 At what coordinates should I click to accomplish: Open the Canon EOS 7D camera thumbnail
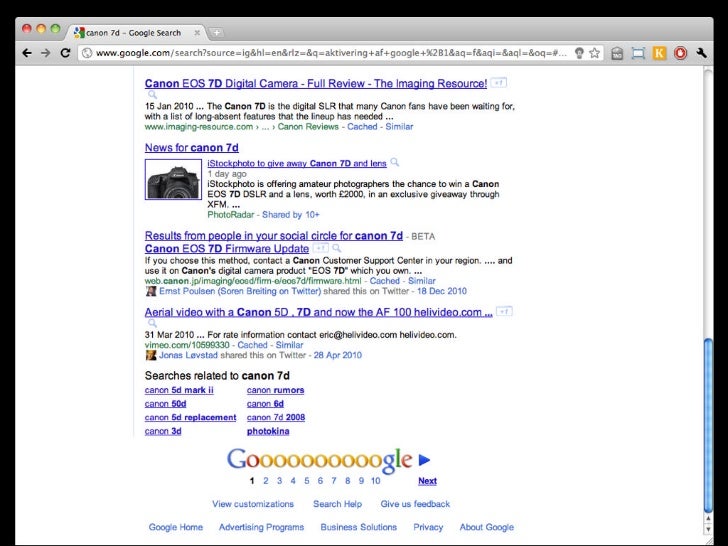tap(173, 179)
